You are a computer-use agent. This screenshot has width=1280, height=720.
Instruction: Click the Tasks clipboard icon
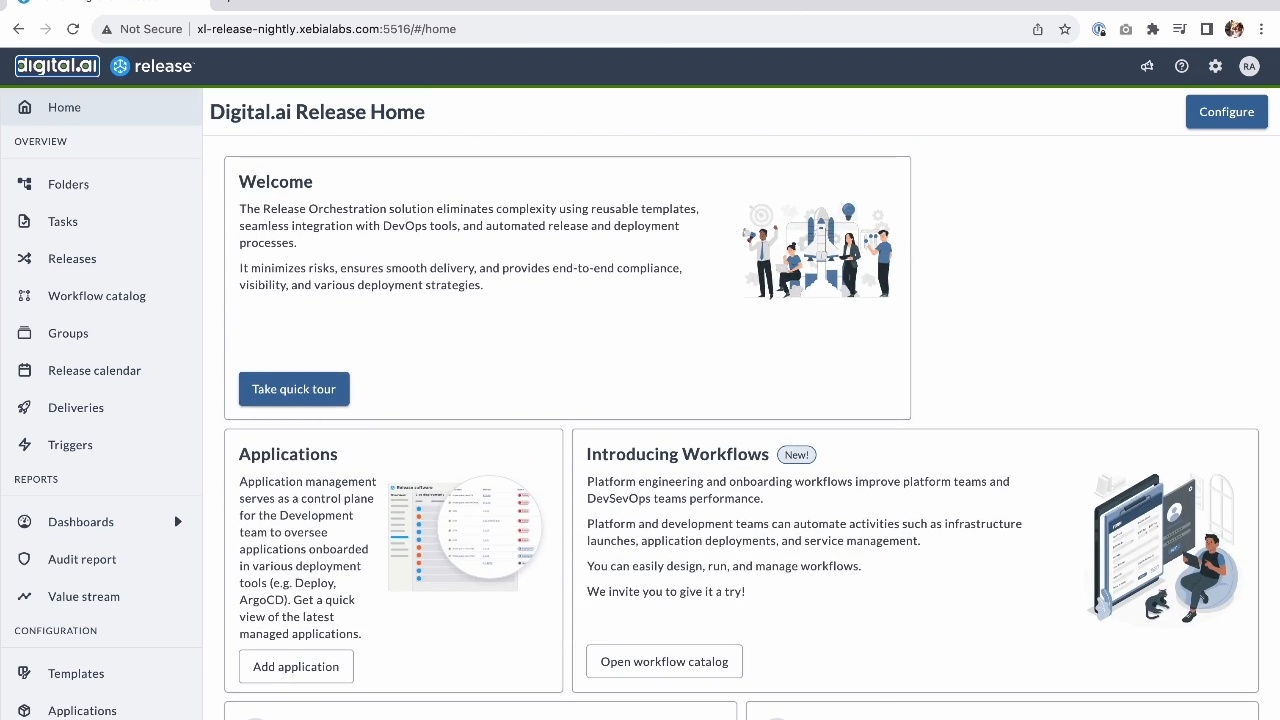coord(25,221)
